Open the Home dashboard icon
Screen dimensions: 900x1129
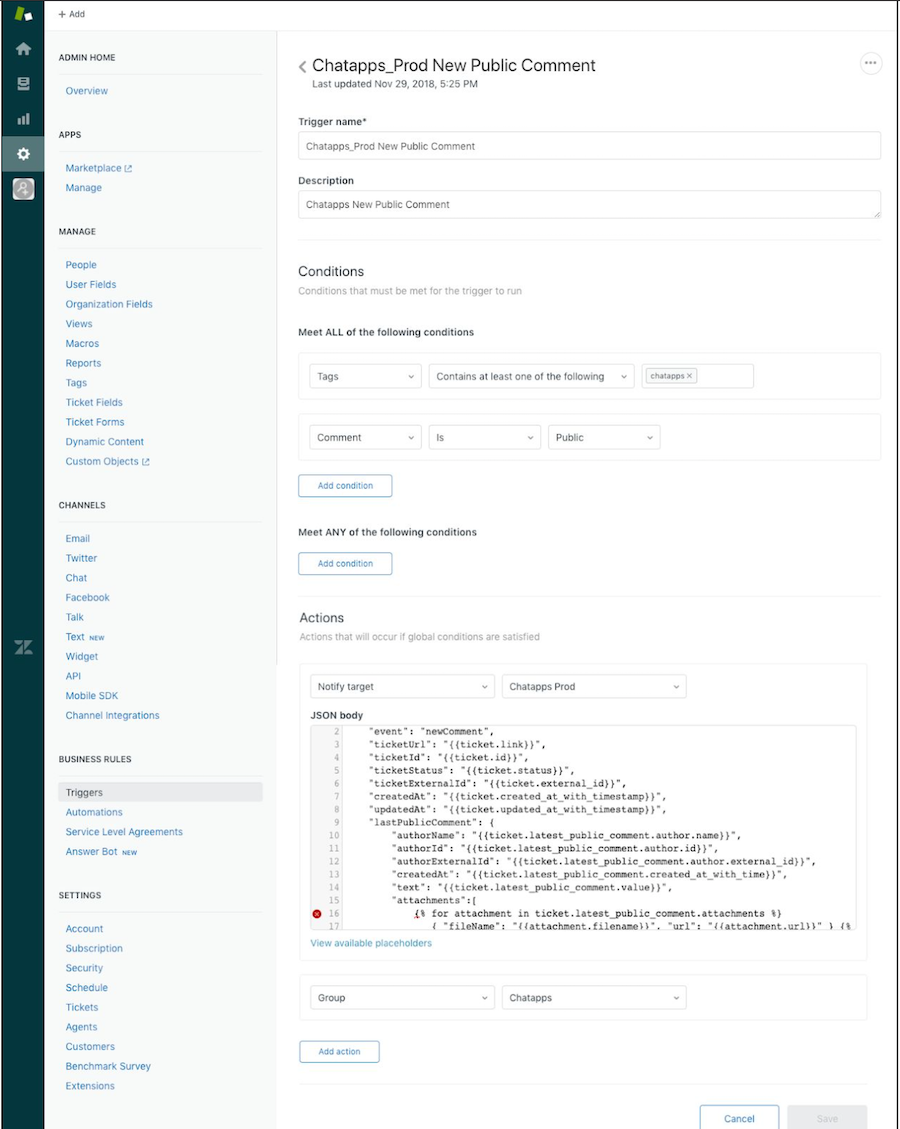click(x=23, y=48)
